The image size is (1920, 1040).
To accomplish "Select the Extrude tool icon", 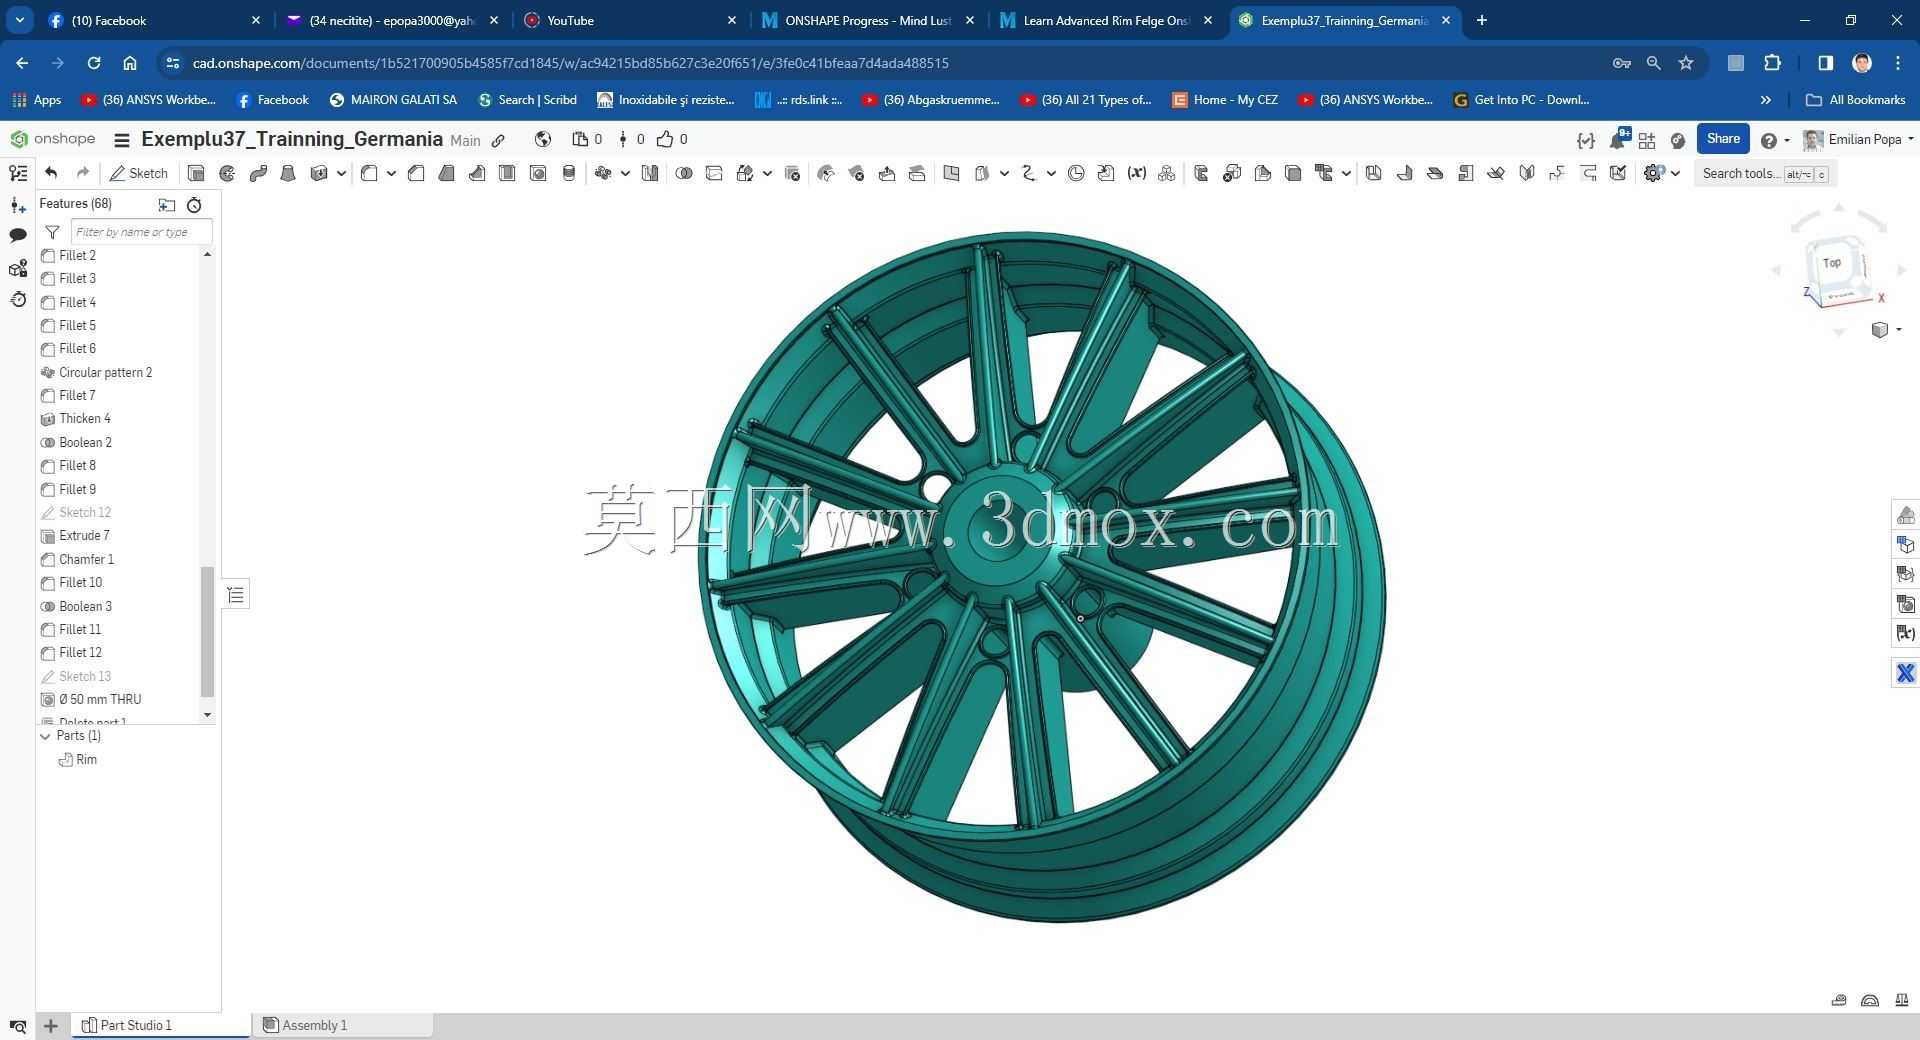I will [196, 173].
